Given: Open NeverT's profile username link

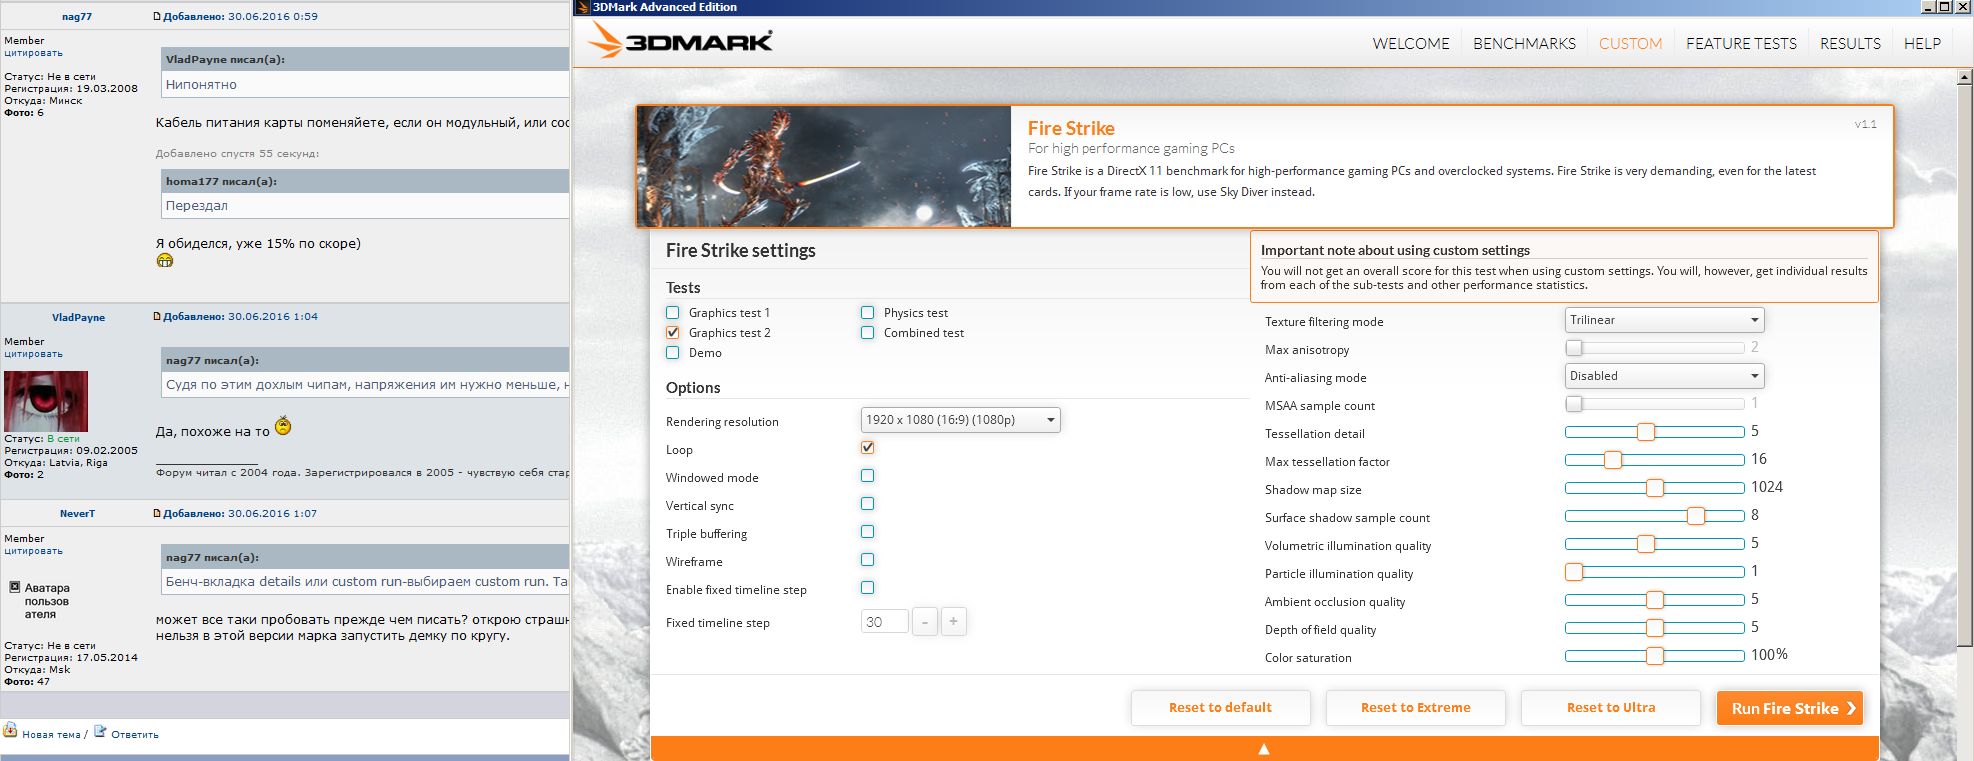Looking at the screenshot, I should pos(77,514).
